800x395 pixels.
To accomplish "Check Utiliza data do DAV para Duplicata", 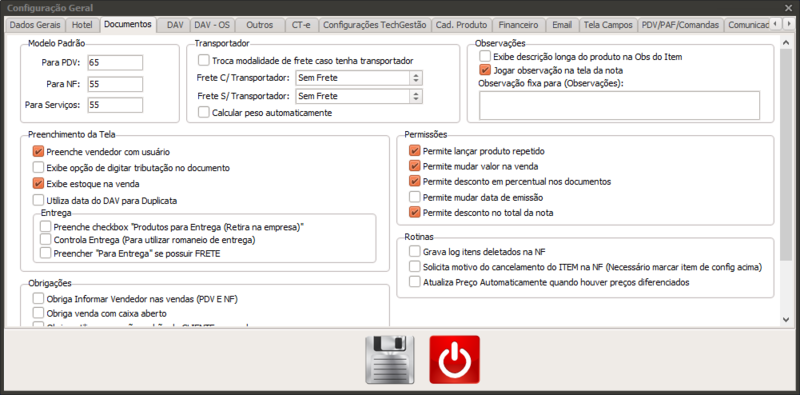I will click(x=38, y=200).
